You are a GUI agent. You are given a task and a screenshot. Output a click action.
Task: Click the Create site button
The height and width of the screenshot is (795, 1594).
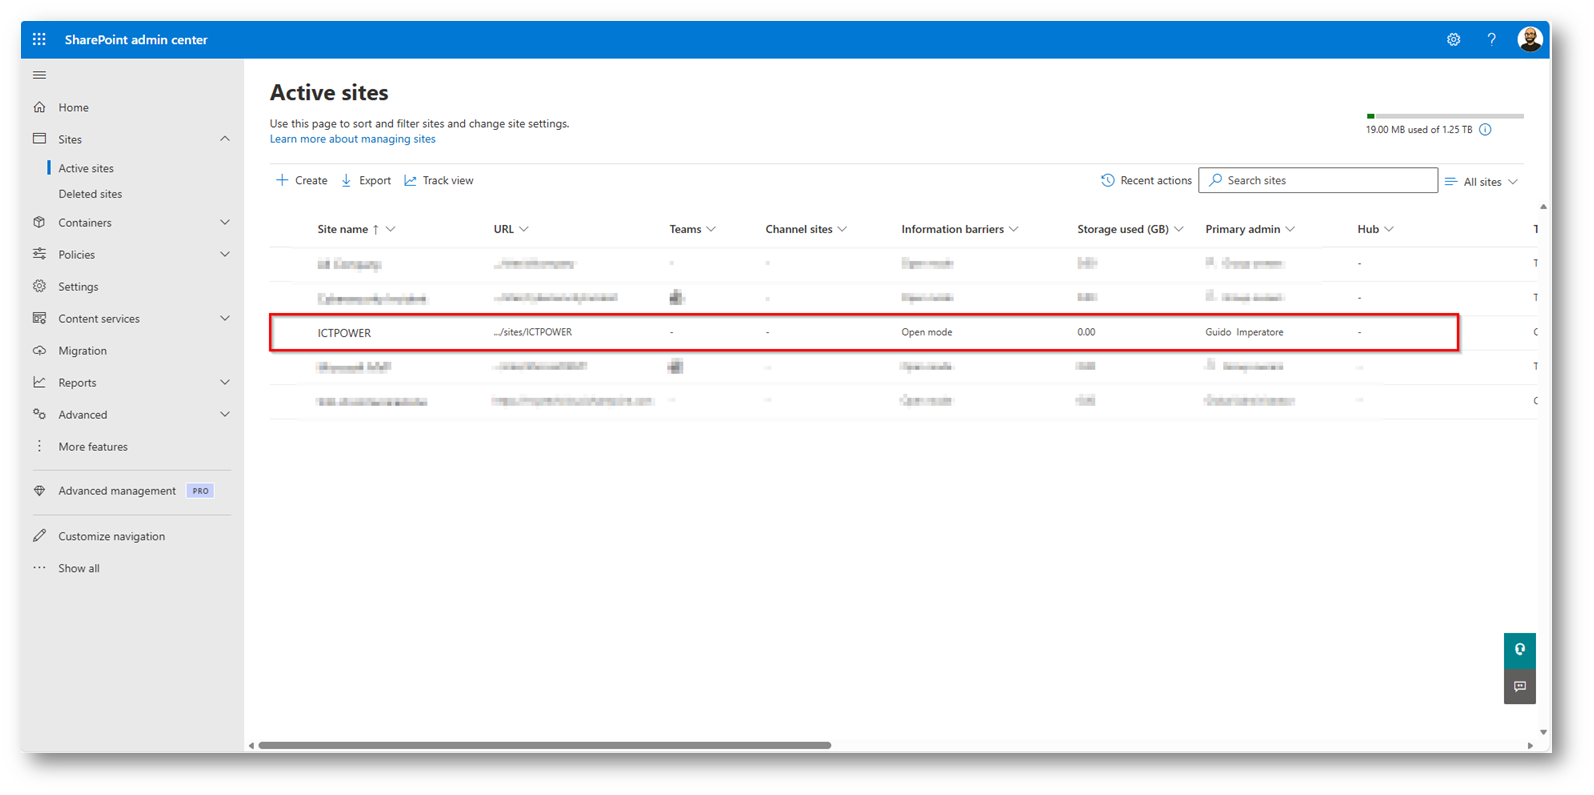[x=302, y=181]
